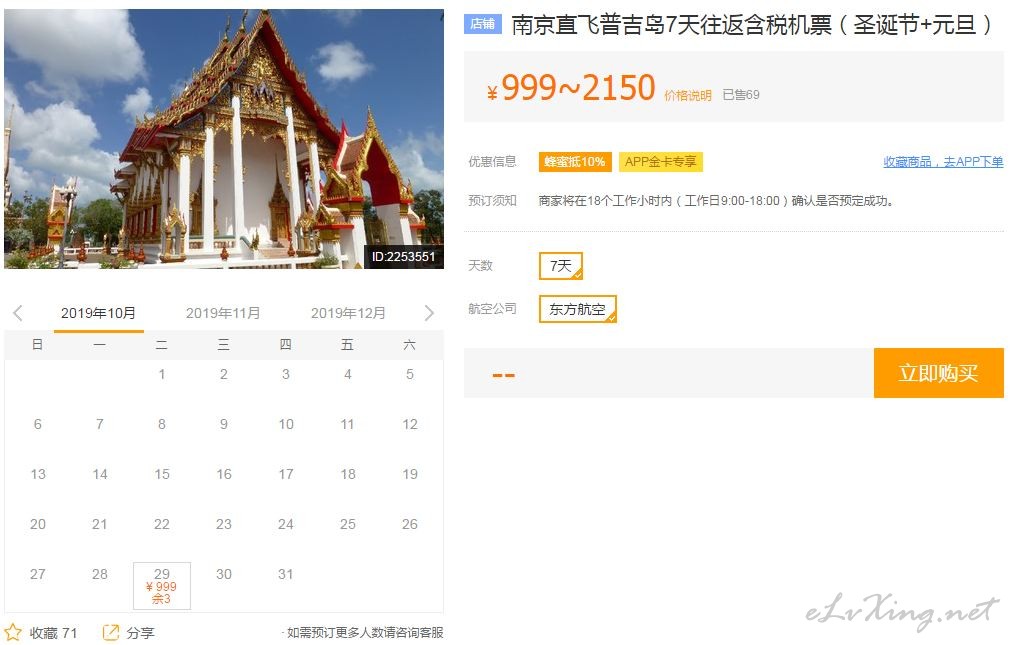Switch to the 2019年10月 tab
Screen dimensions: 1010x645
(98, 313)
